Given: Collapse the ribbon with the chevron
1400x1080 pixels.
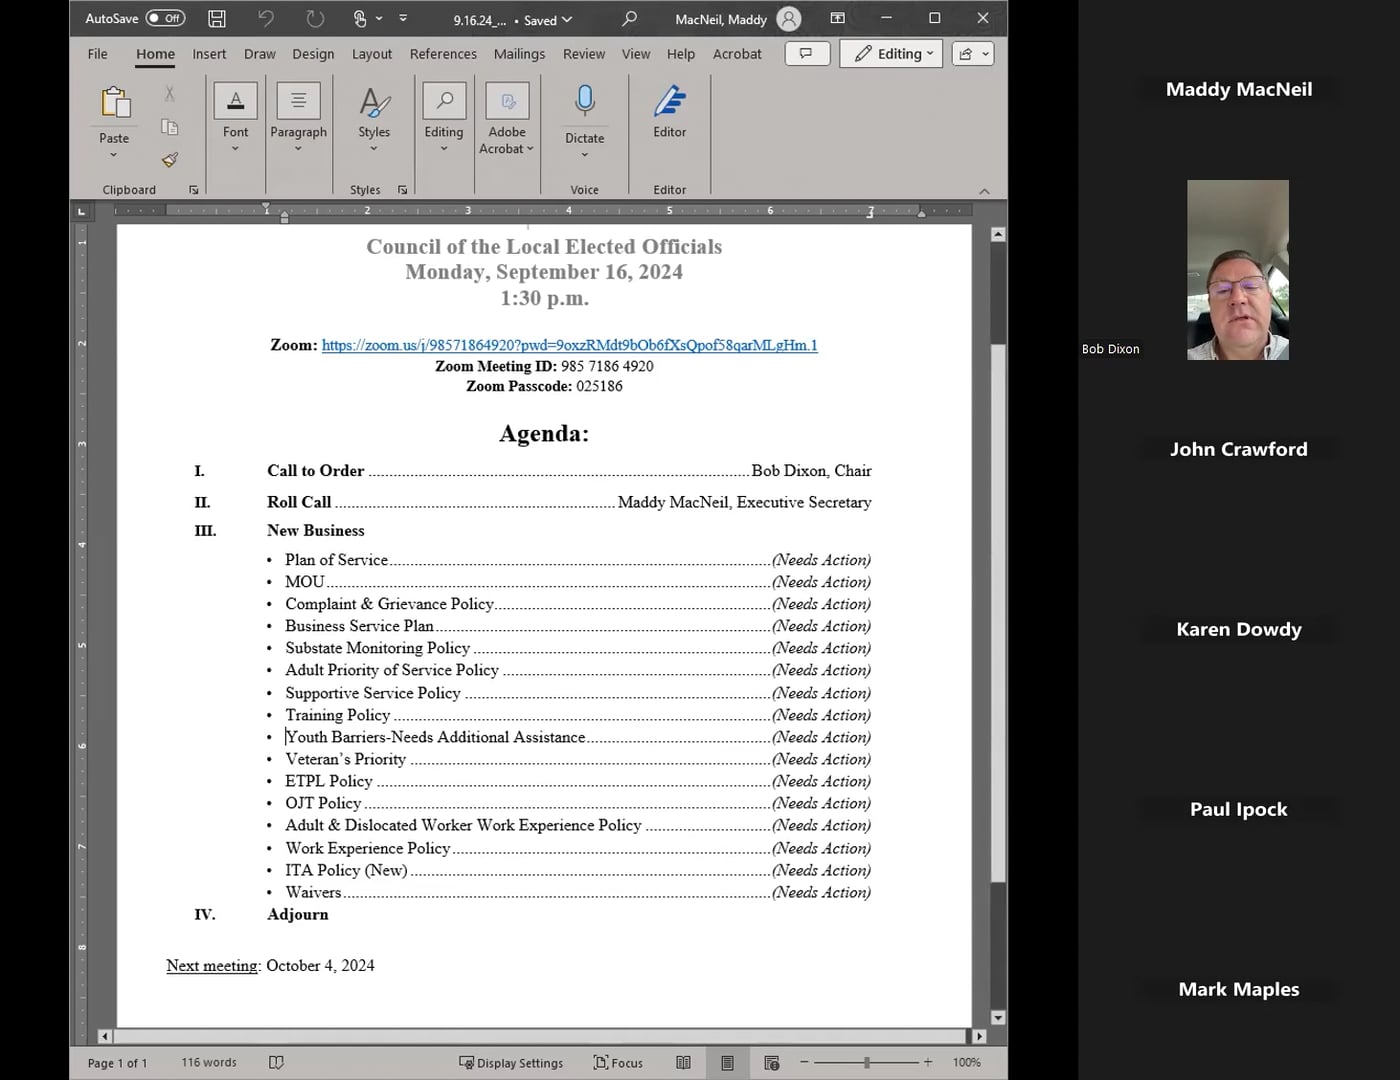Looking at the screenshot, I should (x=984, y=191).
